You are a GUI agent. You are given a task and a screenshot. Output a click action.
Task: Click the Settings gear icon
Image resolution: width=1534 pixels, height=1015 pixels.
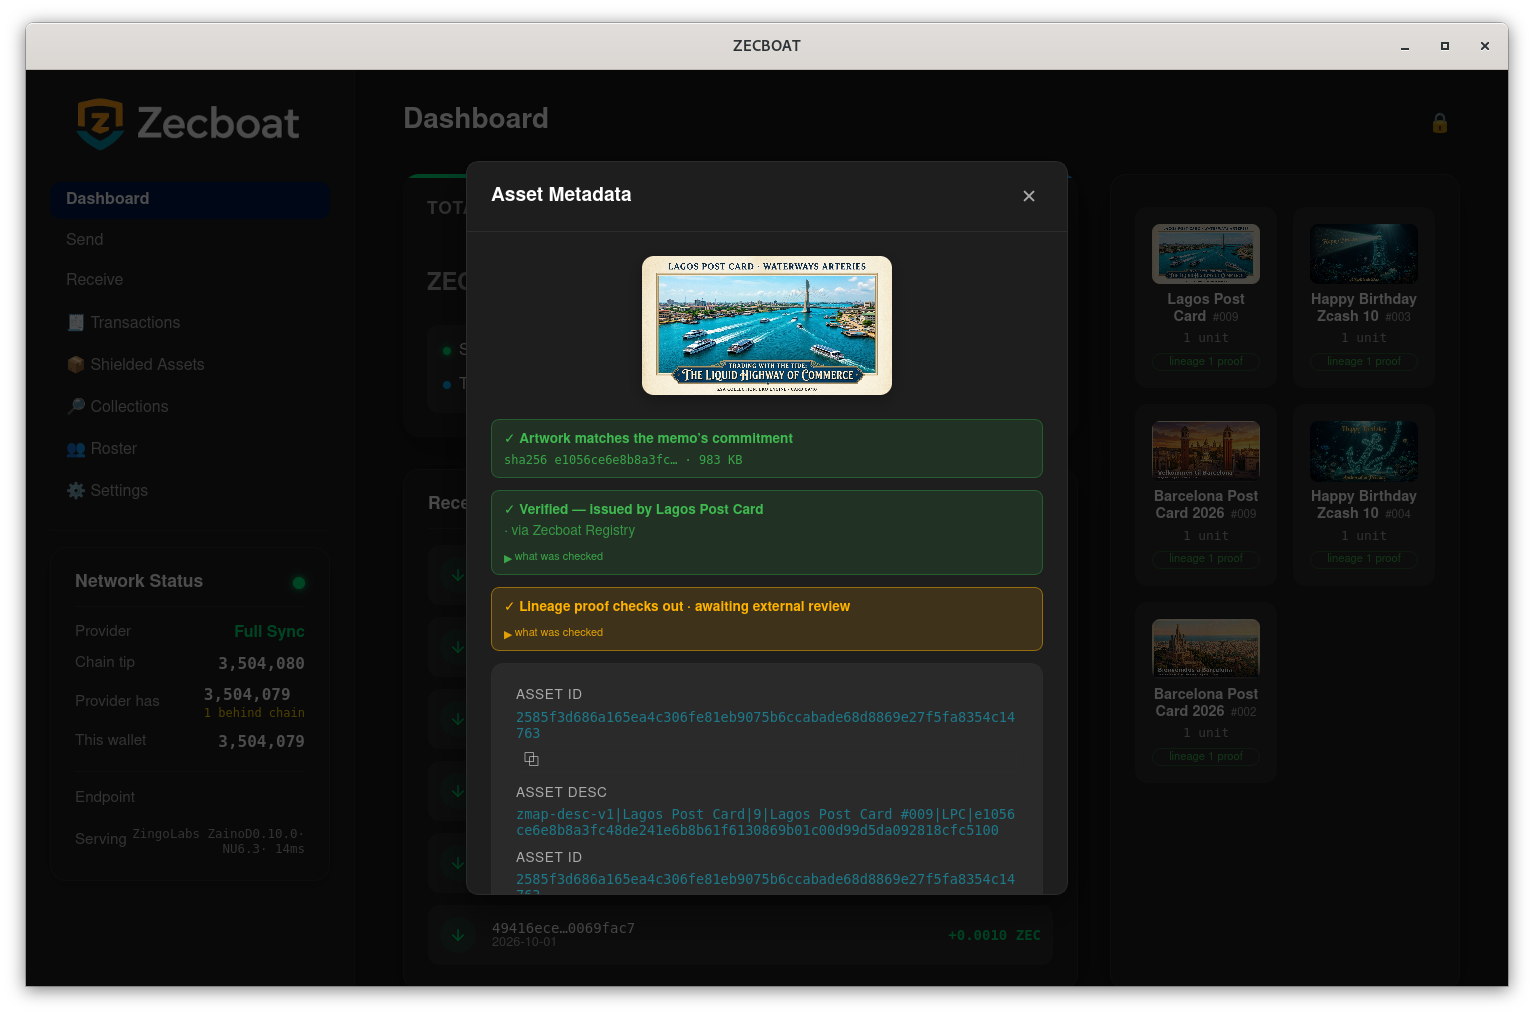(x=76, y=490)
